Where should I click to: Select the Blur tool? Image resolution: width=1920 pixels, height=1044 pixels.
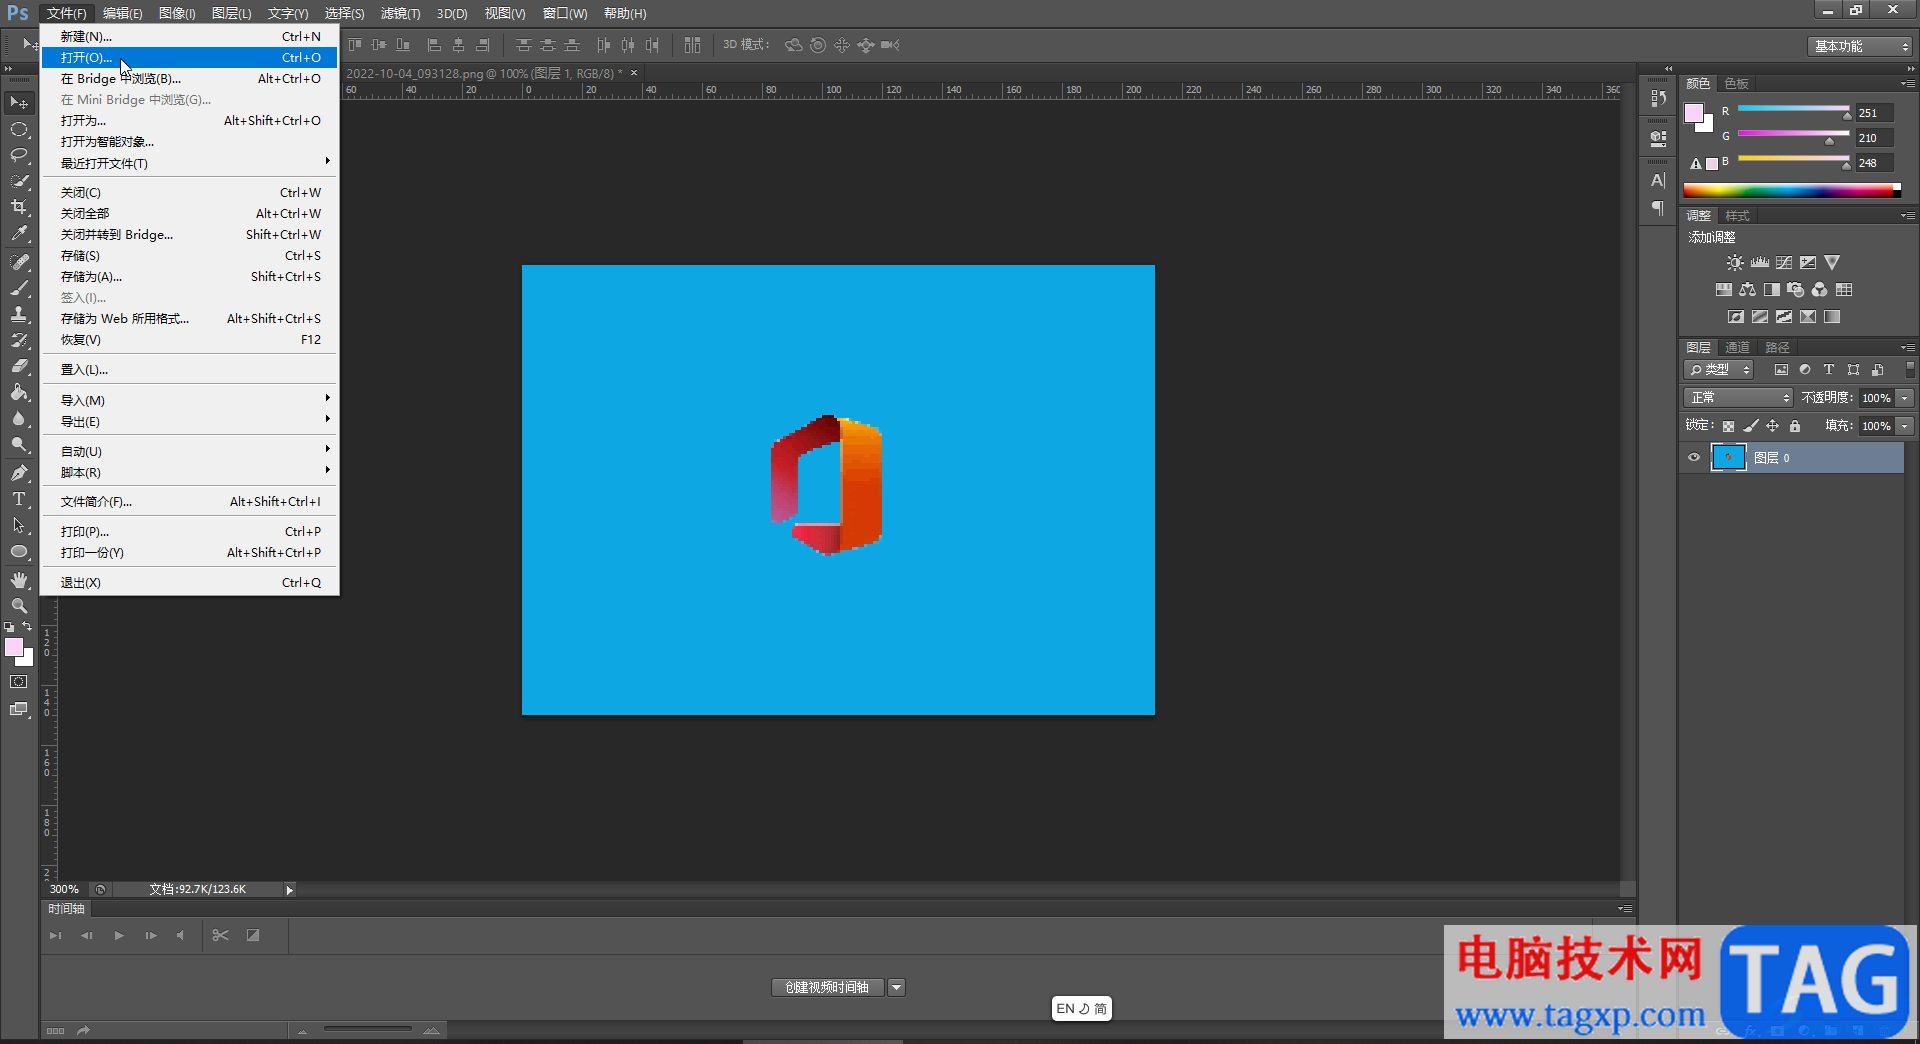tap(19, 418)
